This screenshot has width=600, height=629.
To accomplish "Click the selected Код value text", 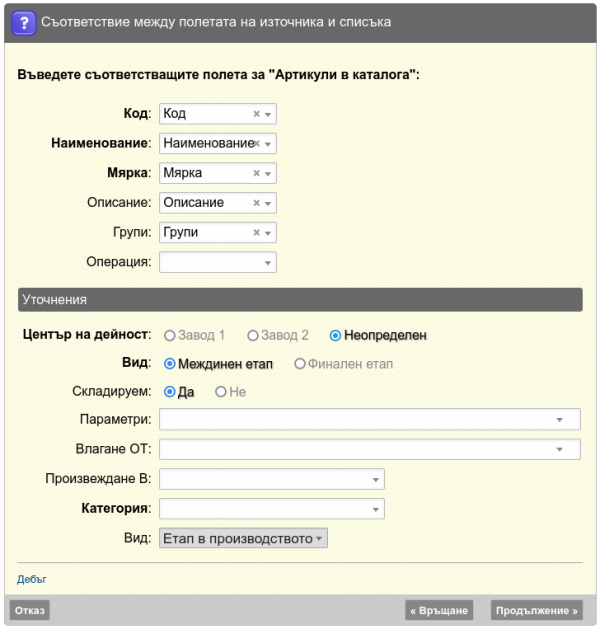I will 175,114.
